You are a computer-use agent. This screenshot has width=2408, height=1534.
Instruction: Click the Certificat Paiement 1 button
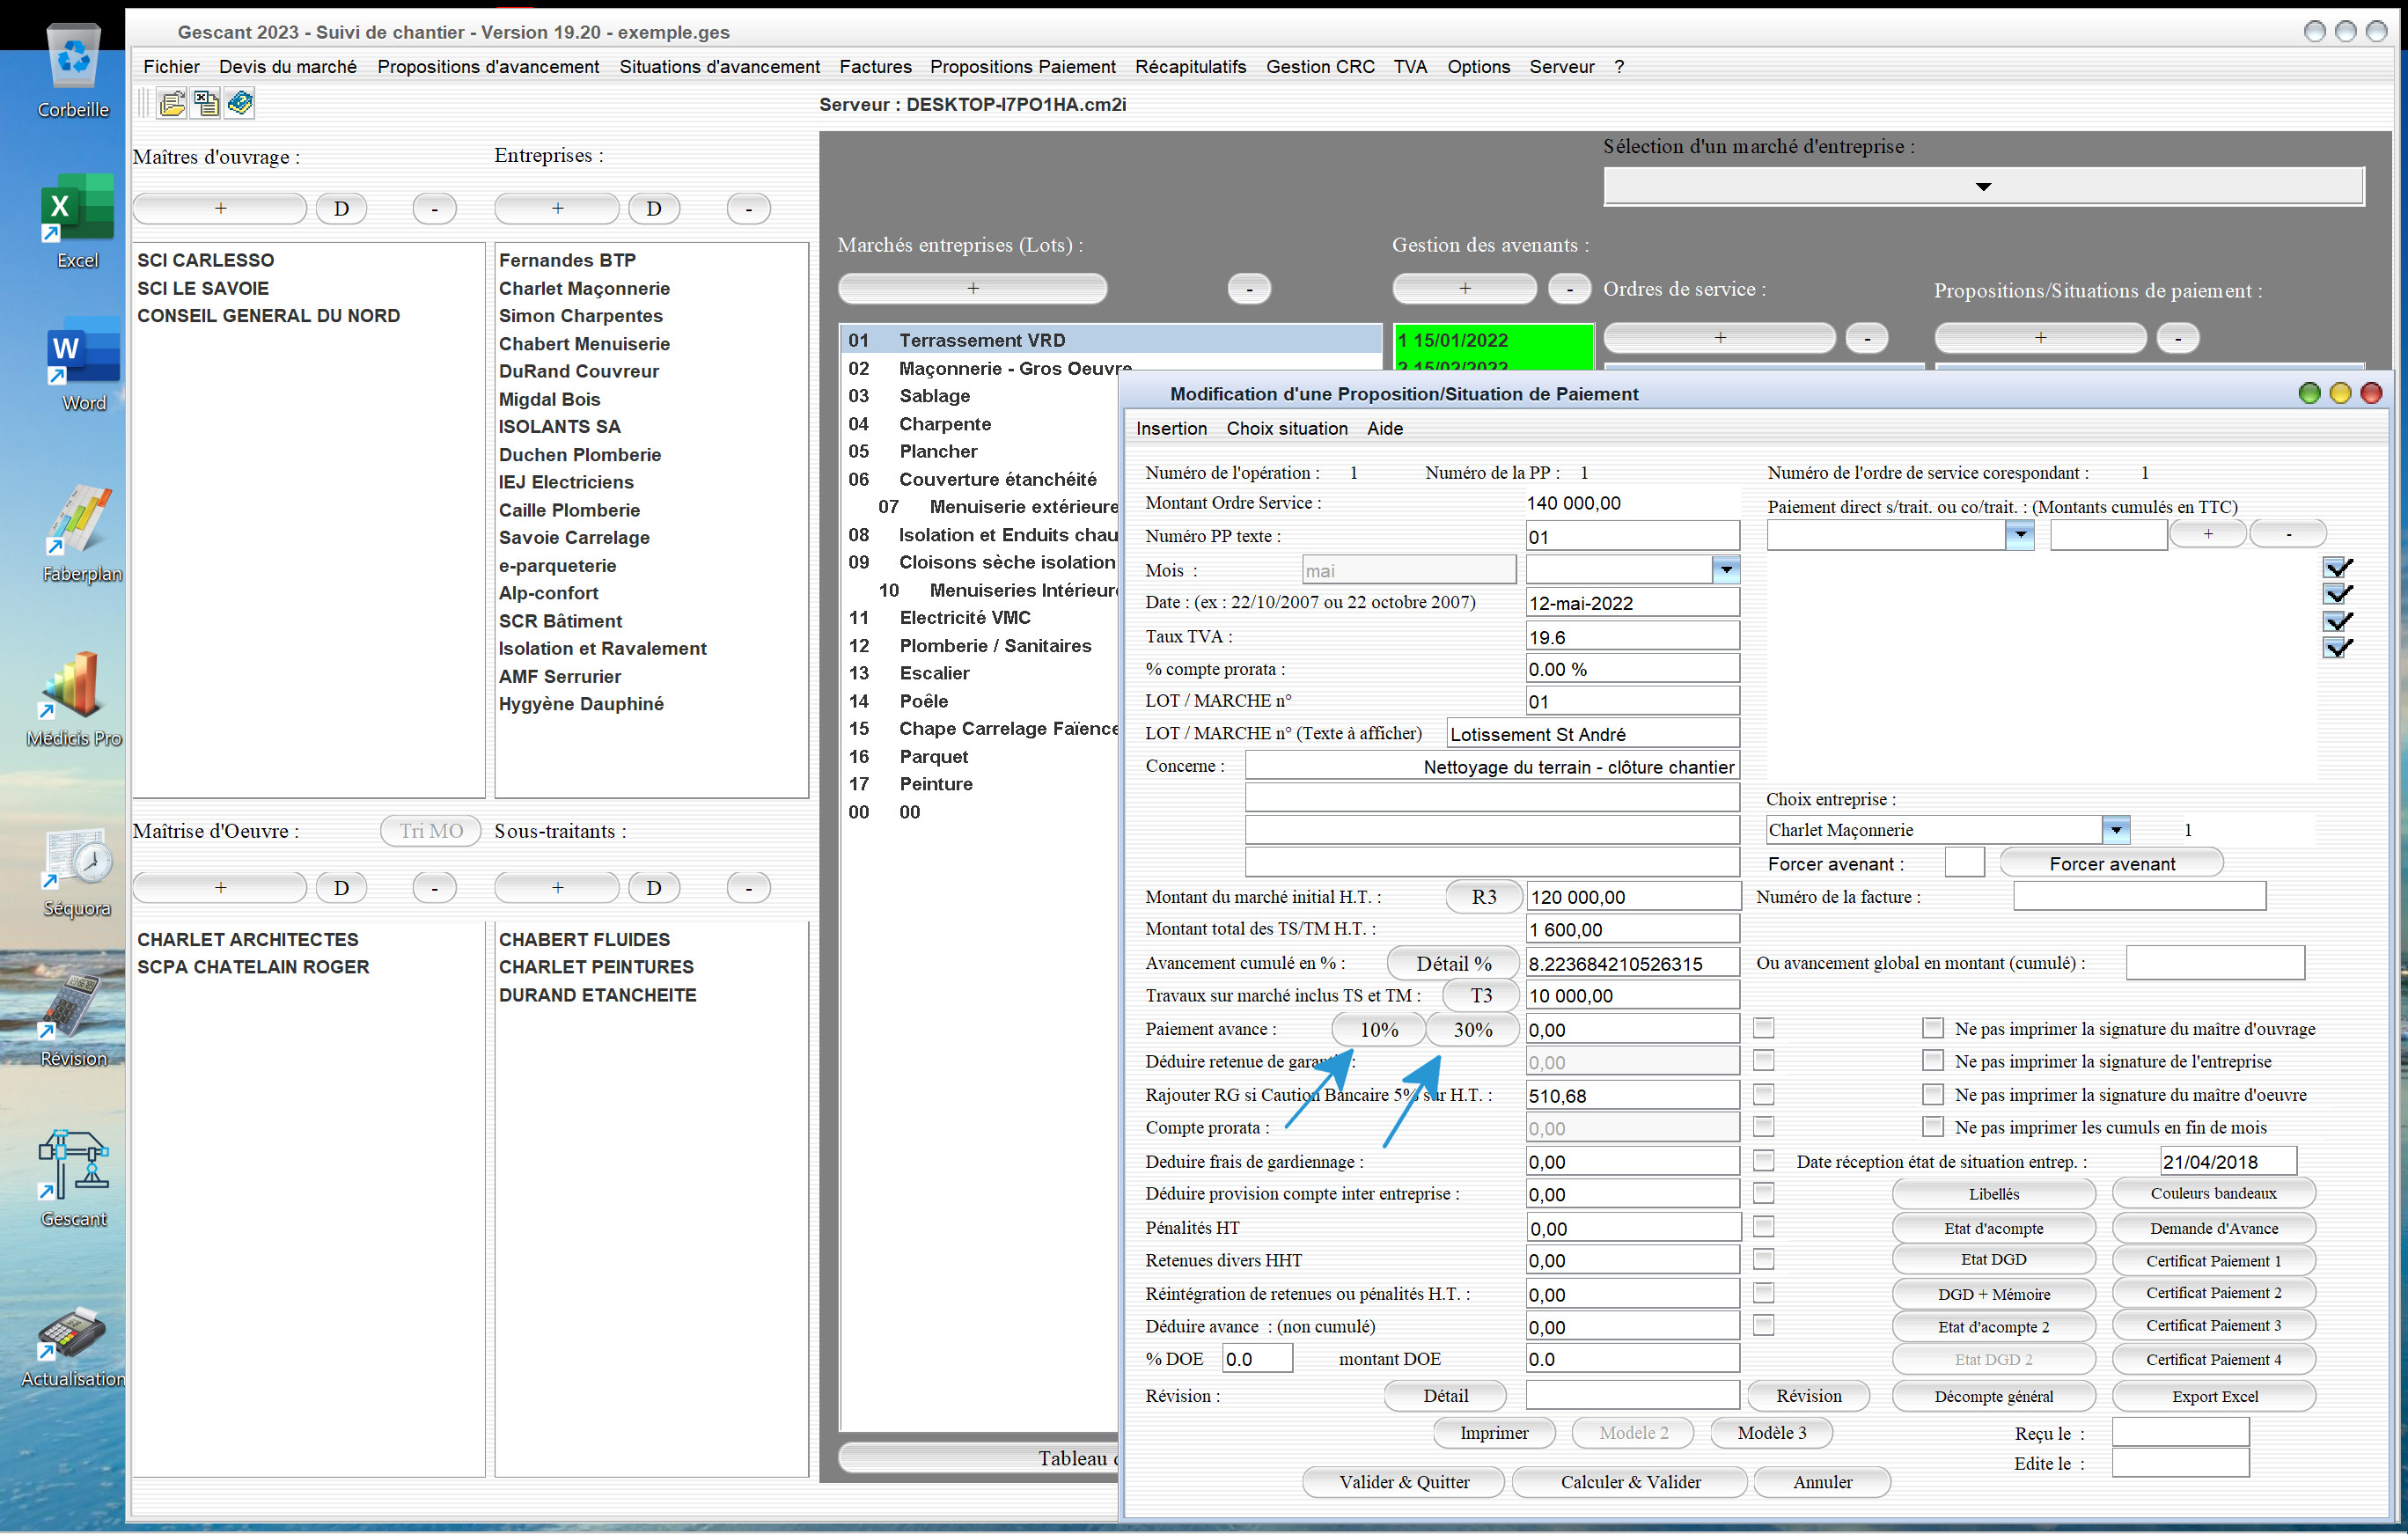[x=2213, y=1260]
